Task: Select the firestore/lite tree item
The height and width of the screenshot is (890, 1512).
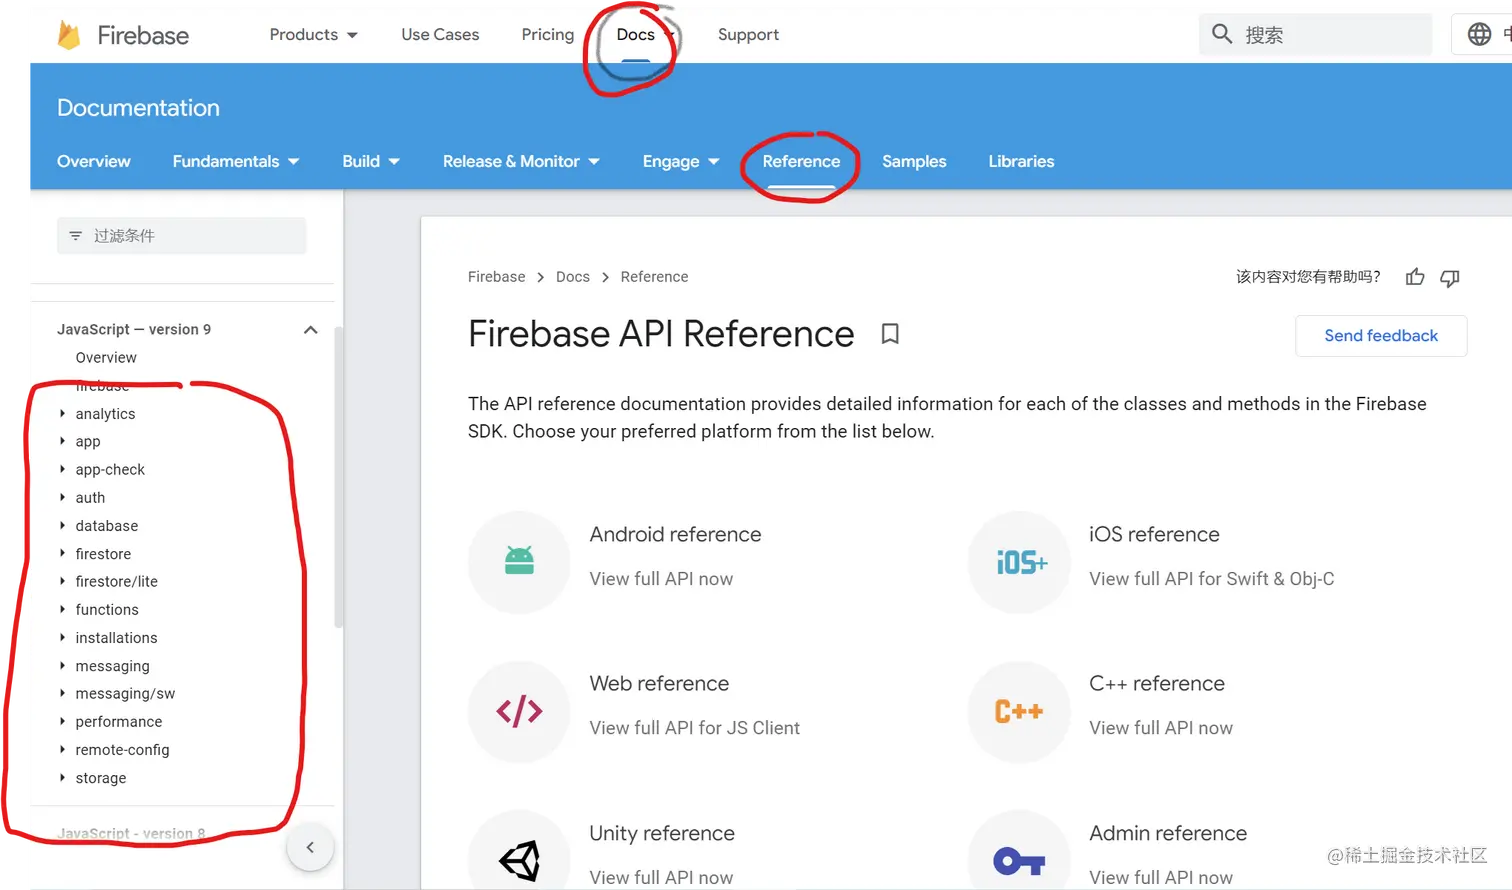Action: 116,581
